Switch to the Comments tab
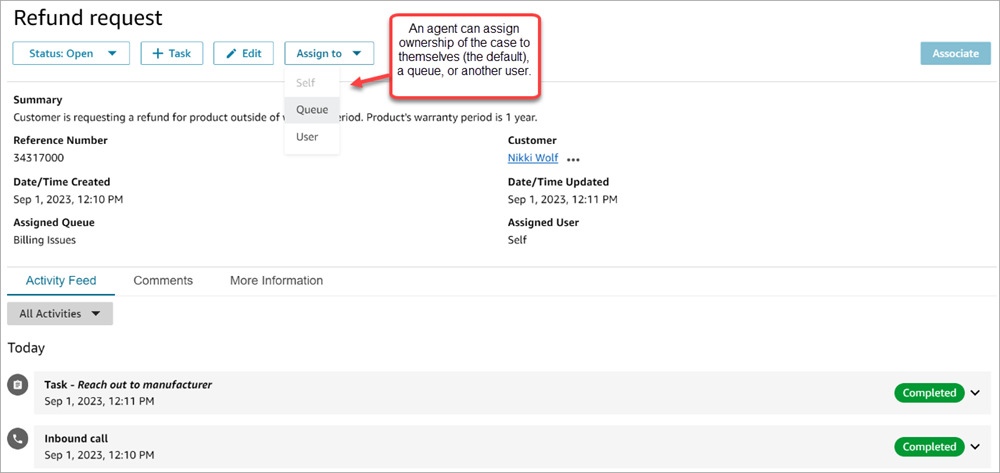Screen dimensions: 1000x473 click(163, 281)
